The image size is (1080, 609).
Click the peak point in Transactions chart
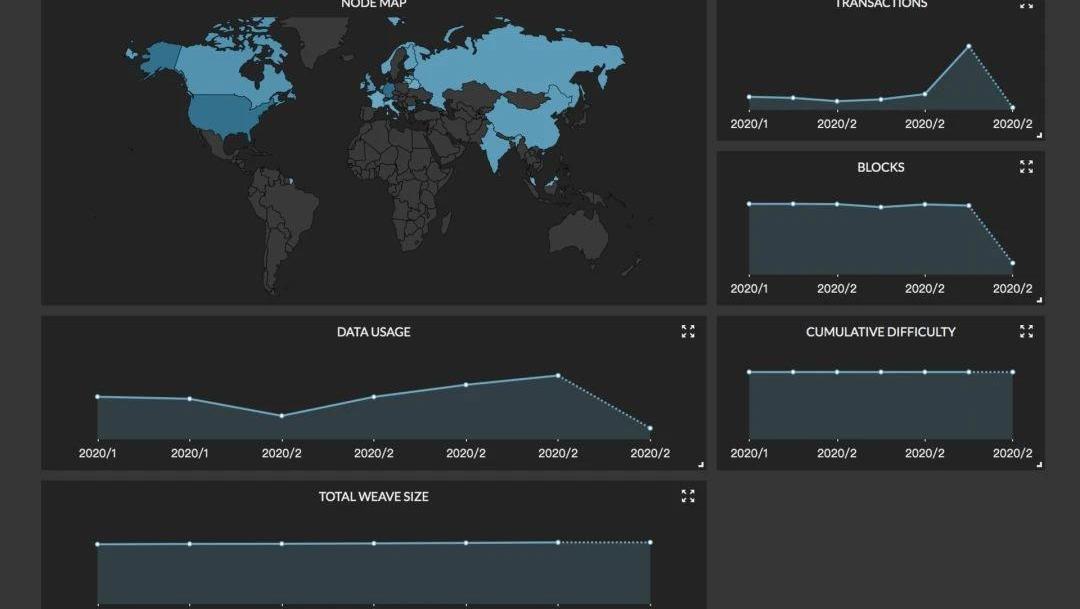click(x=968, y=46)
